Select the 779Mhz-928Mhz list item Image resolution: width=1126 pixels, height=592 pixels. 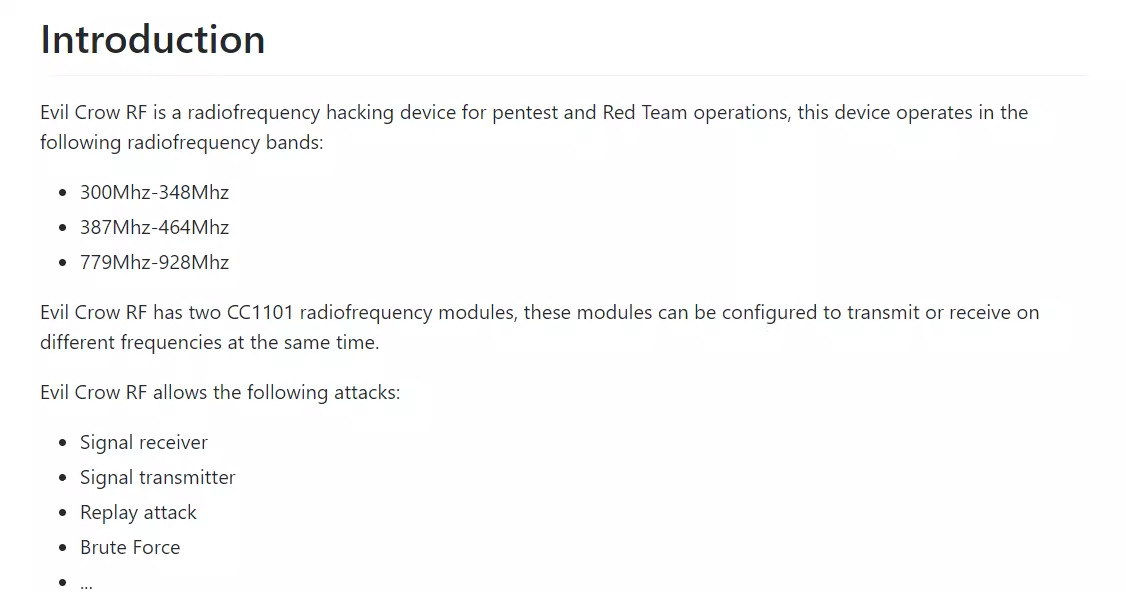pos(154,262)
